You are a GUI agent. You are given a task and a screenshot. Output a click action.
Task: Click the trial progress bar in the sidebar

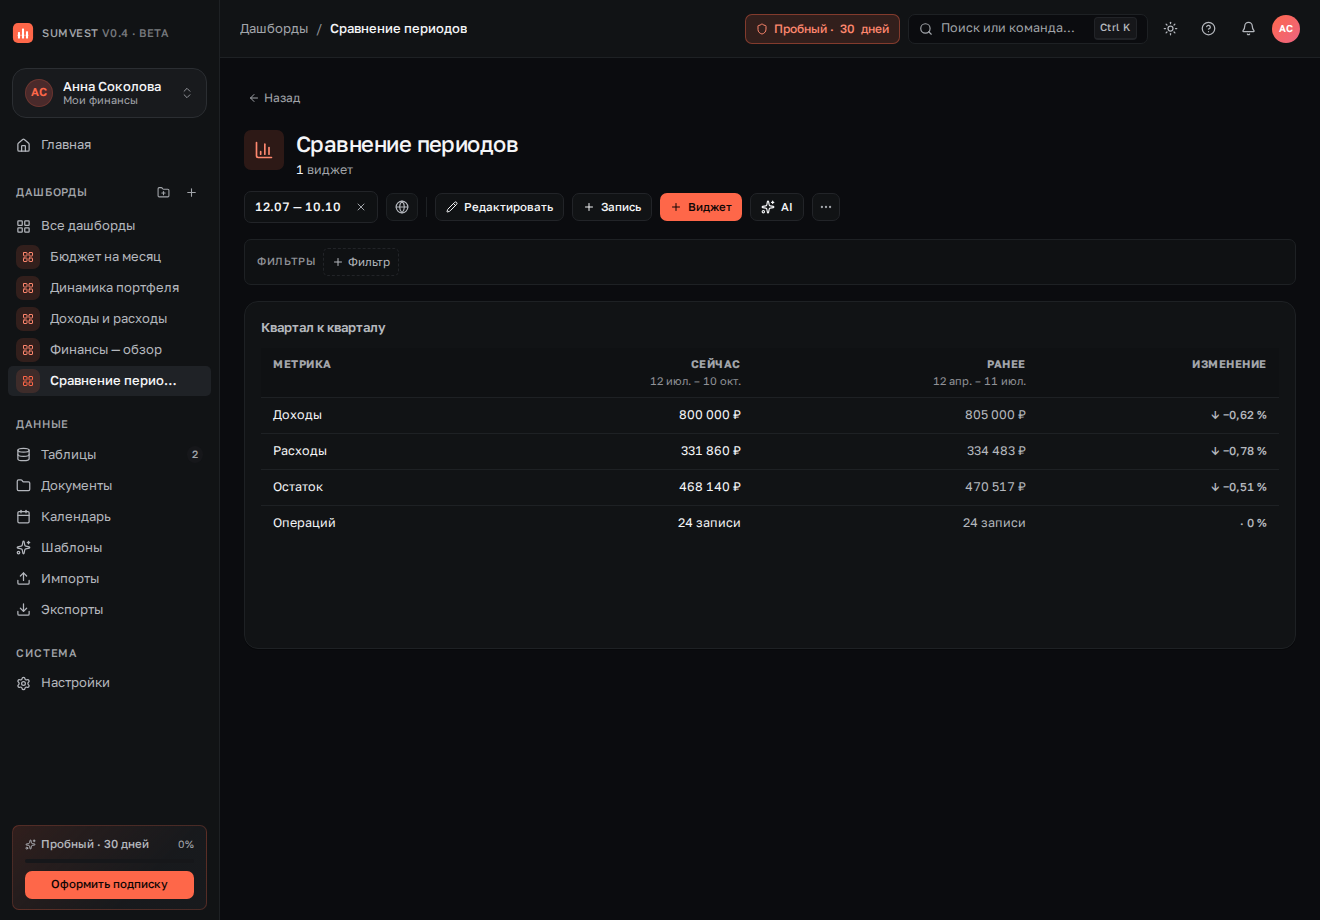point(109,860)
